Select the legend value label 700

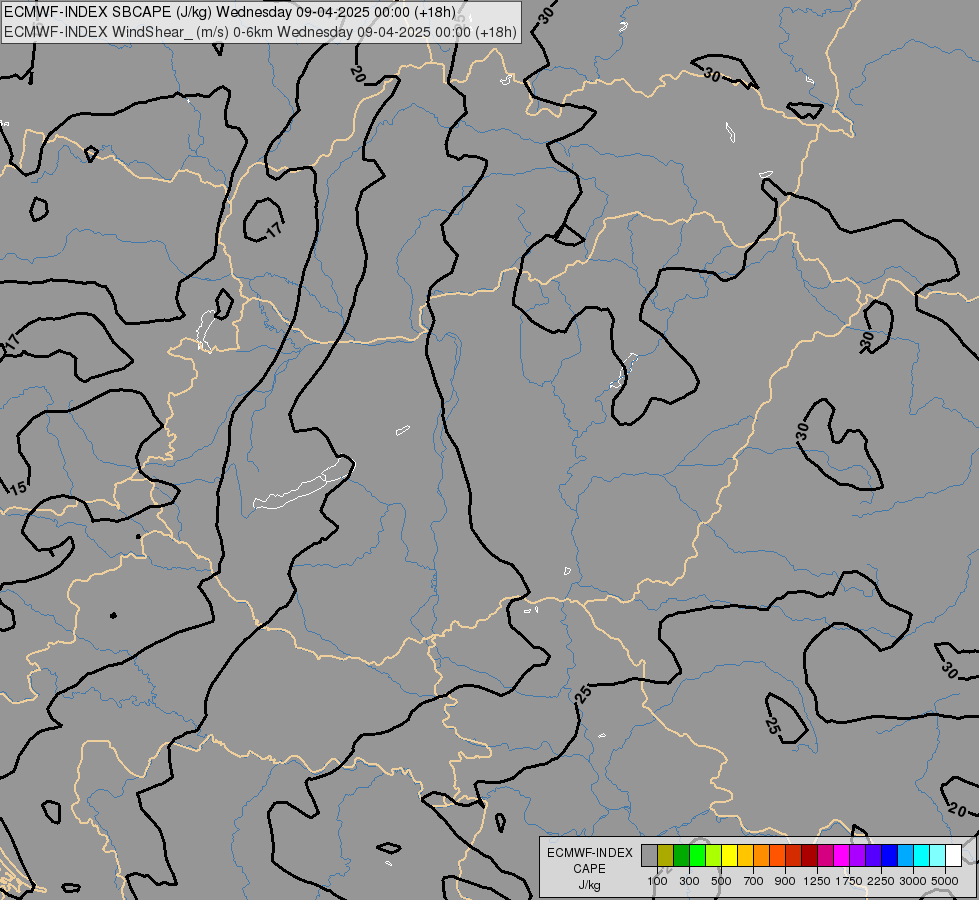tap(754, 881)
